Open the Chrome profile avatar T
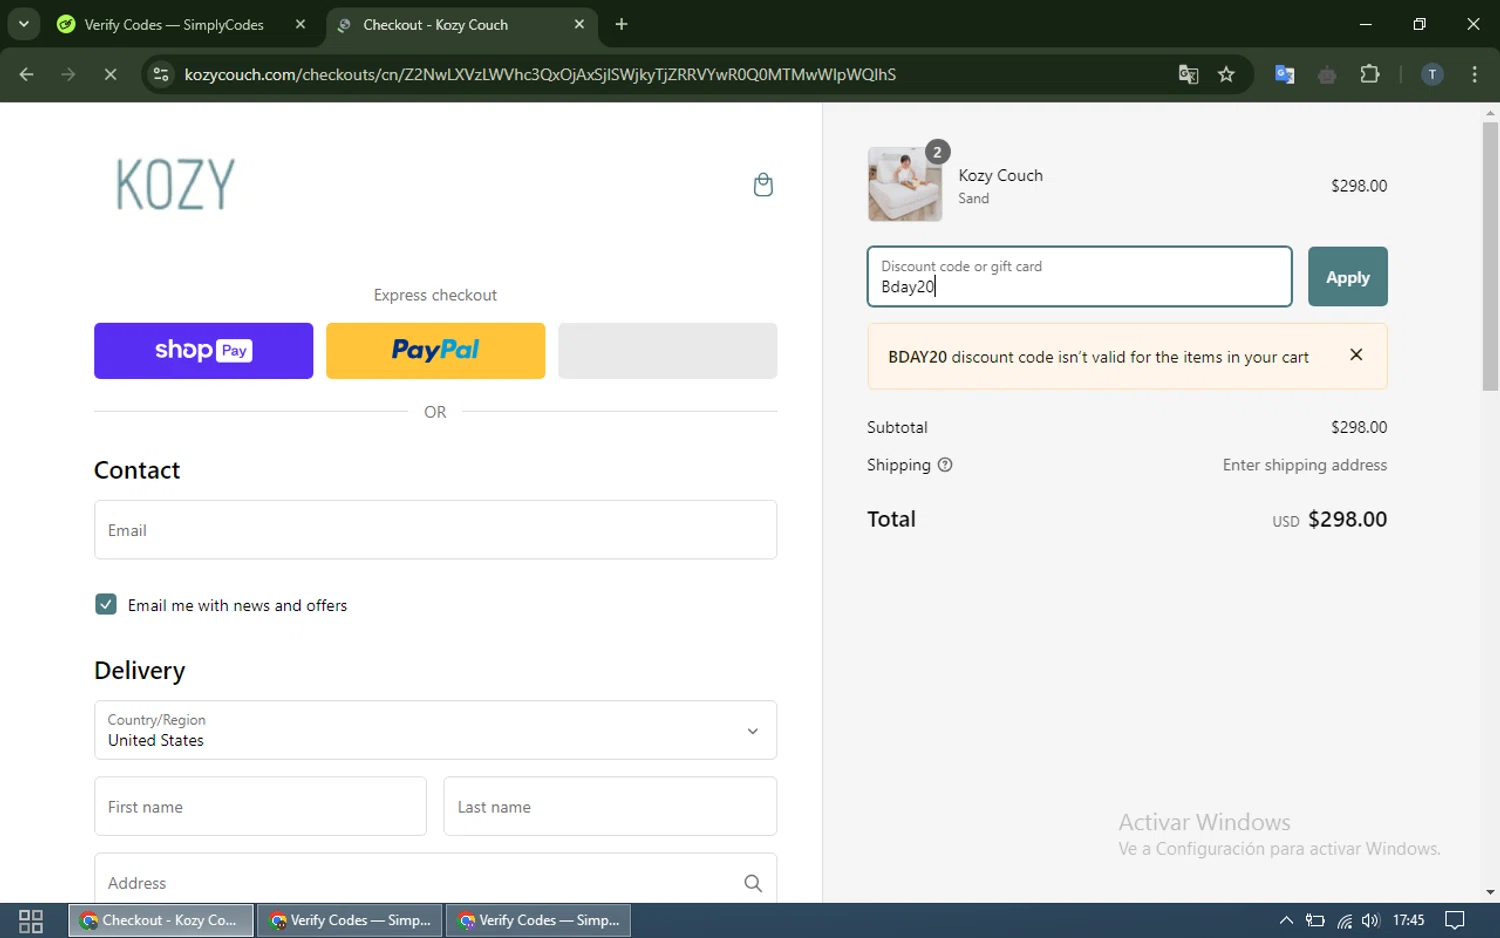The width and height of the screenshot is (1500, 938). click(1432, 74)
